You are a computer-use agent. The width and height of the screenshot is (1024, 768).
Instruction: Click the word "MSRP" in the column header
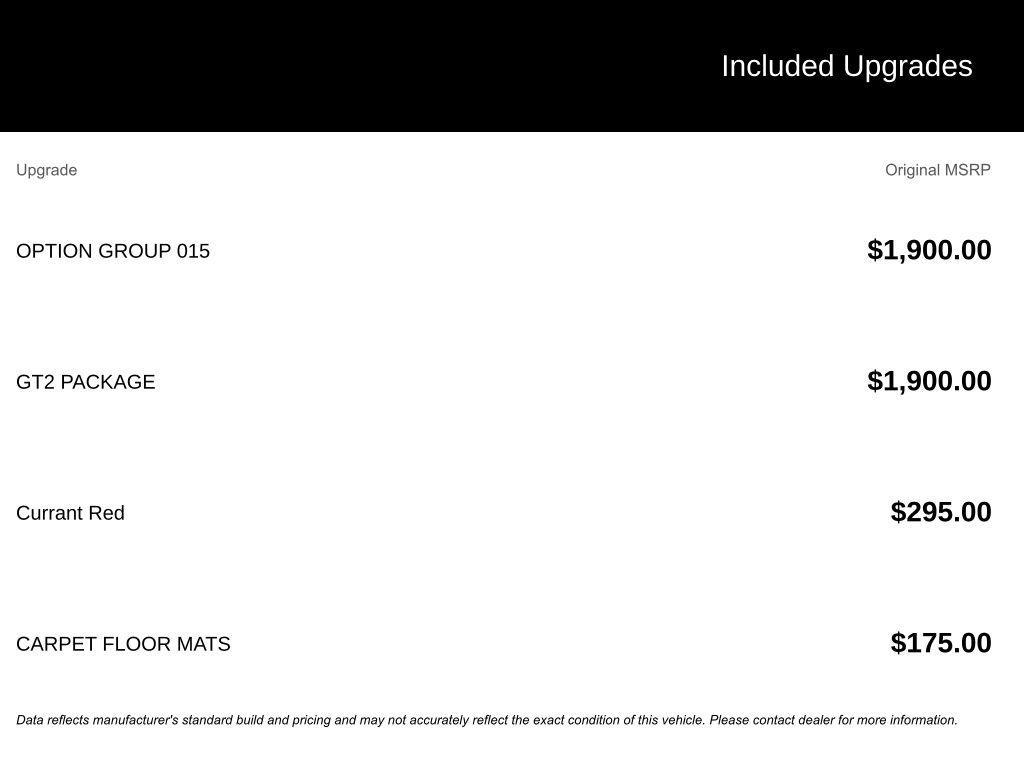968,170
